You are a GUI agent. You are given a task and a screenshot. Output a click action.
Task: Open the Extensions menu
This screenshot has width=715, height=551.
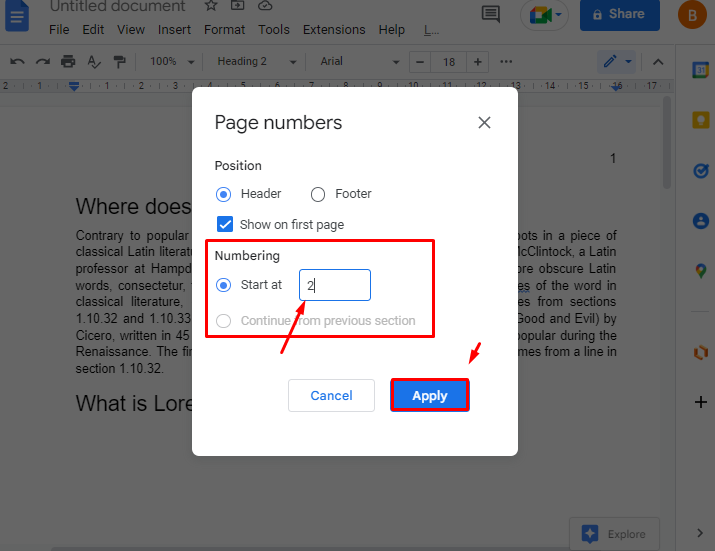click(334, 30)
